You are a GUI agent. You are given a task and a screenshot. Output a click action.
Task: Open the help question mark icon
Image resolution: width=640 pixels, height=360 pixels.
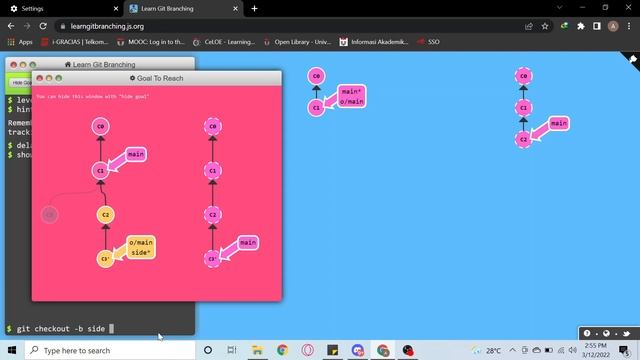click(587, 333)
